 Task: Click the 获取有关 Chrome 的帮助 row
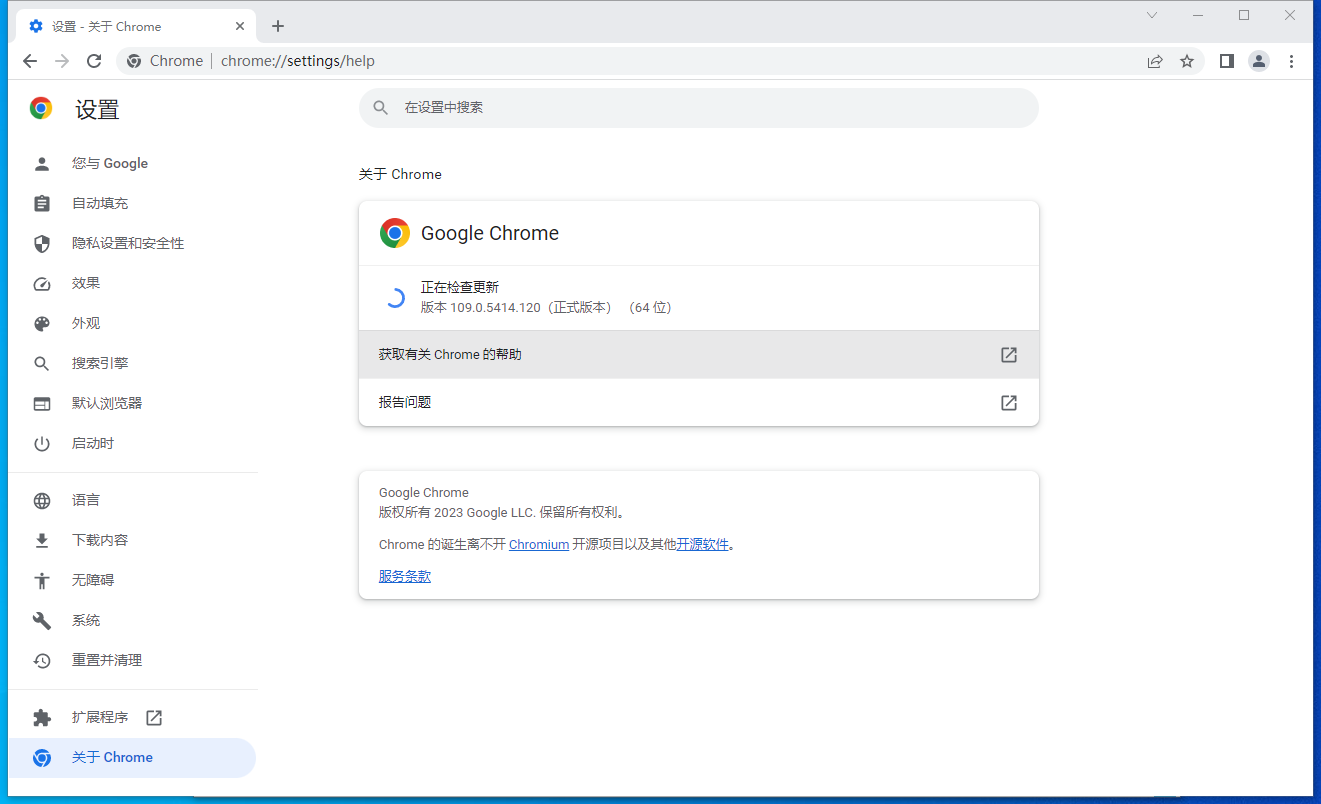699,354
